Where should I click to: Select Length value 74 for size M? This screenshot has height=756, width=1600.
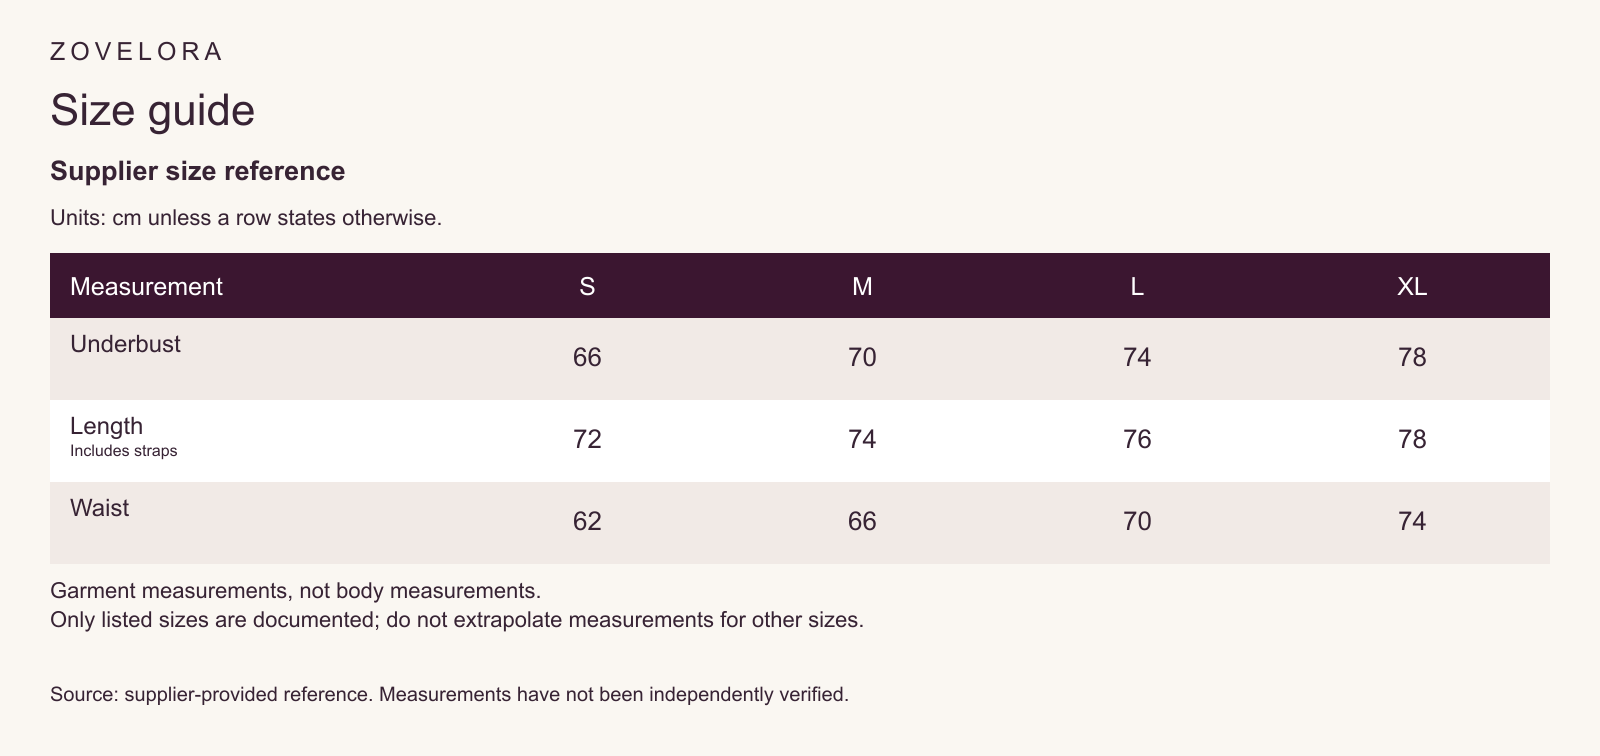coord(862,440)
